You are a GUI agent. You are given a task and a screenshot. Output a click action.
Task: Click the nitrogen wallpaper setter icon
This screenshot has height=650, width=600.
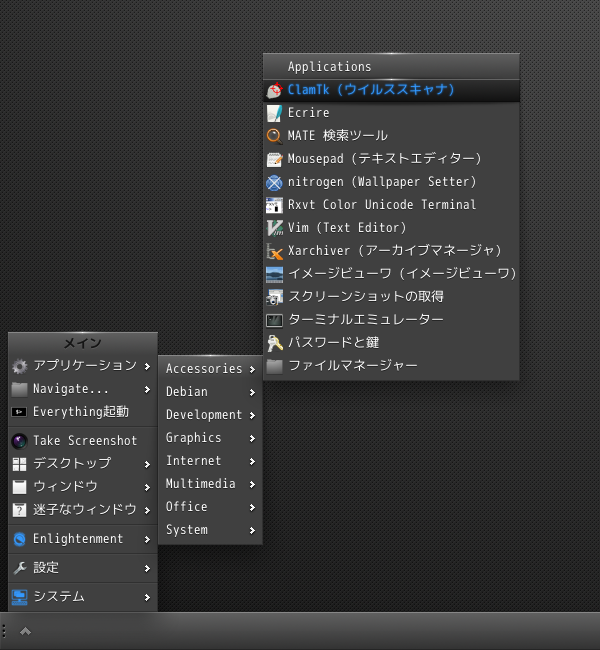pyautogui.click(x=274, y=182)
